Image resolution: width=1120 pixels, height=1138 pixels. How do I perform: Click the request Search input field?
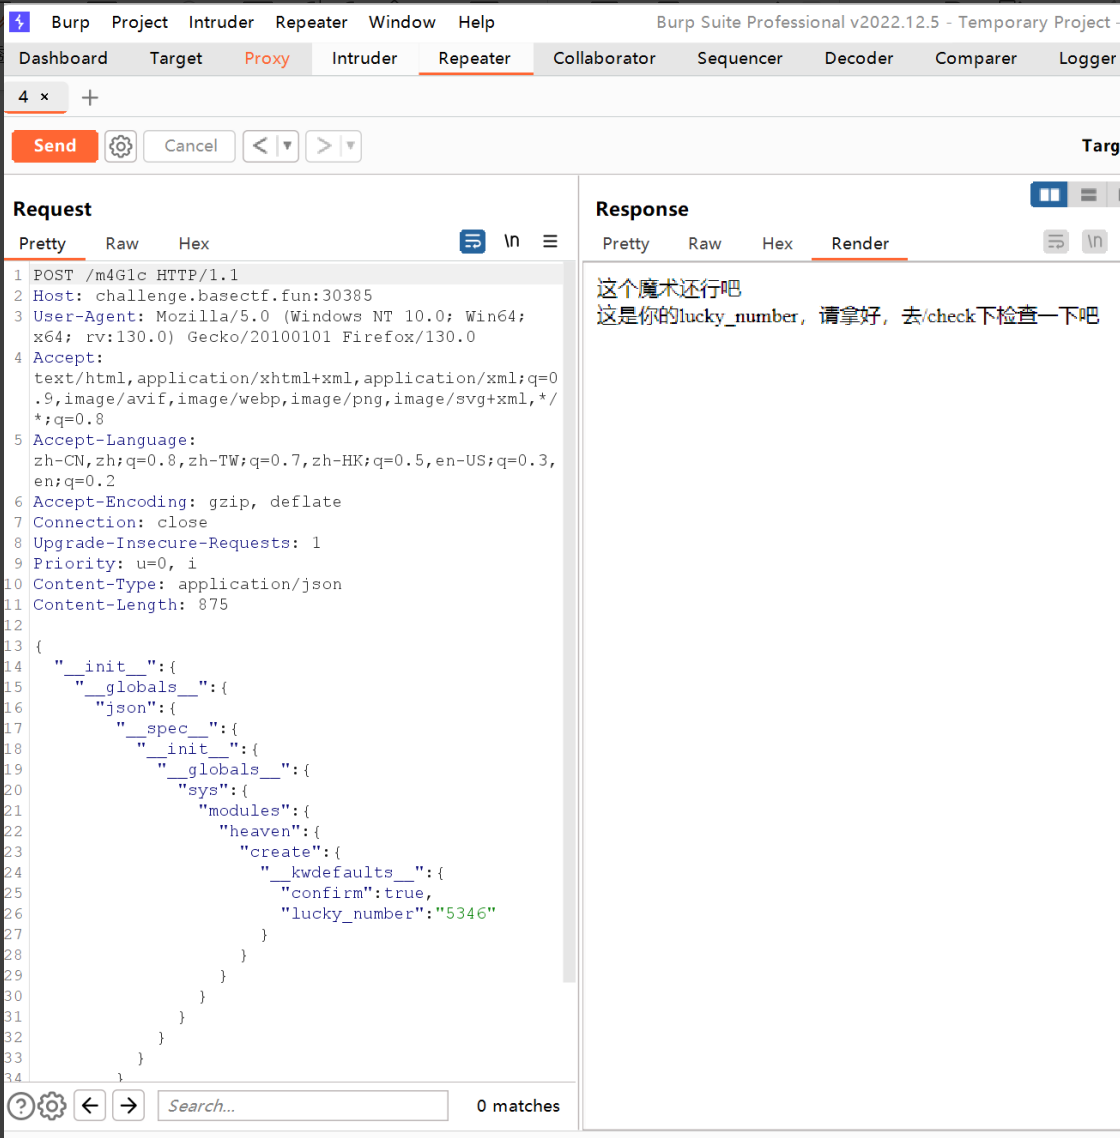(303, 1105)
